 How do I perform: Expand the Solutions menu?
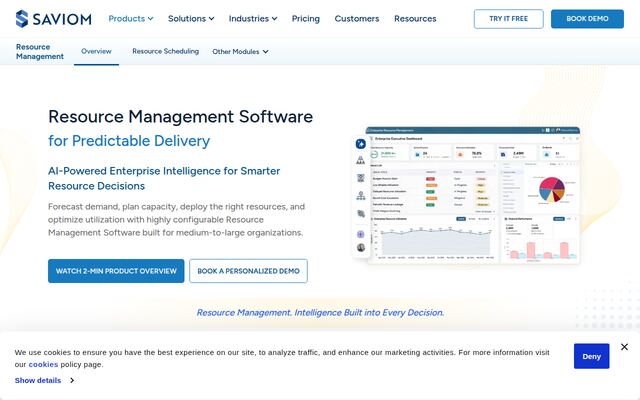coord(191,19)
